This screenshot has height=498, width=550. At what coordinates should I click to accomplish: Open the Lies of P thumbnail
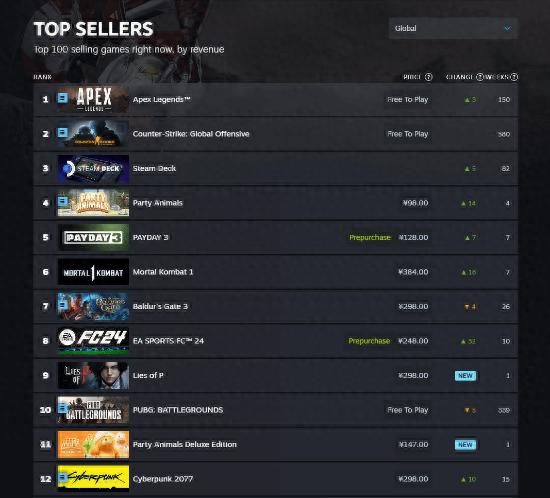(x=93, y=375)
